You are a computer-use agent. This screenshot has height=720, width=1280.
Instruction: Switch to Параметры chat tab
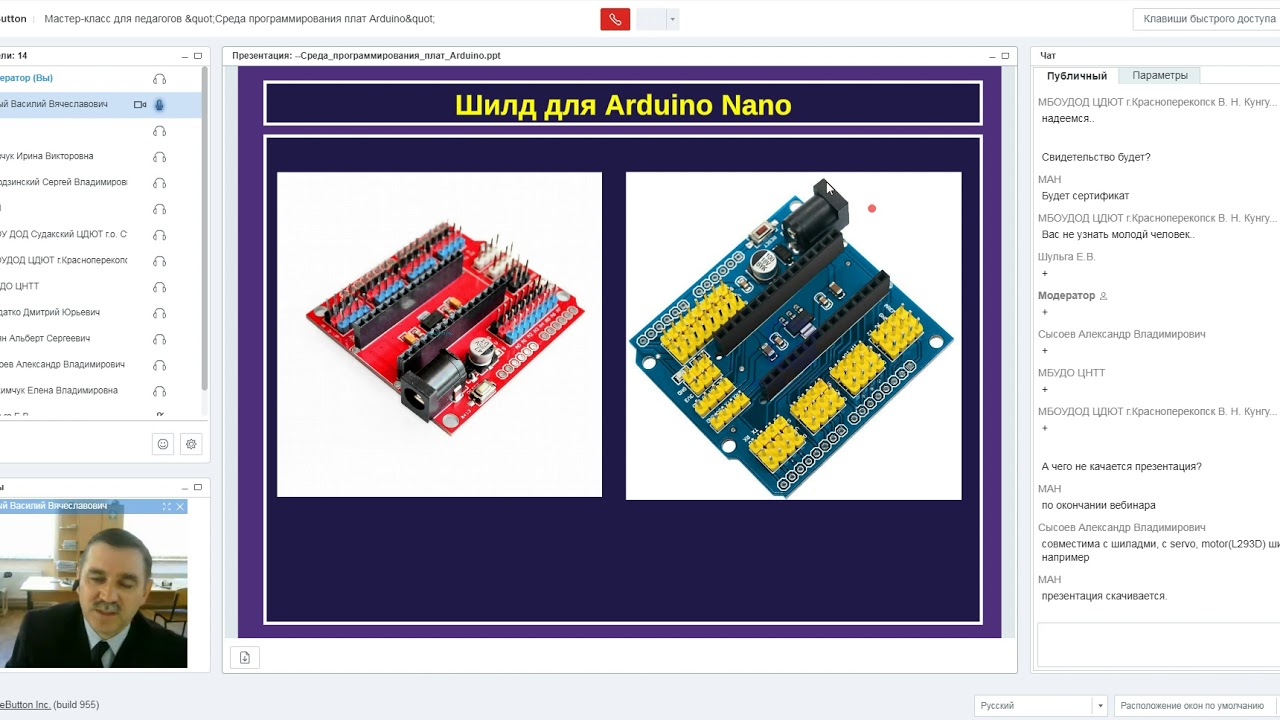(x=1160, y=76)
